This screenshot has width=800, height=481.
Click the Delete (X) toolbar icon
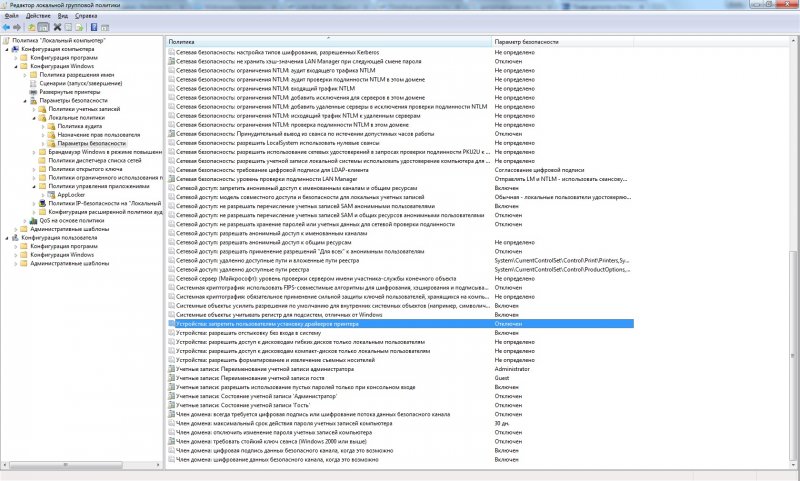click(57, 27)
